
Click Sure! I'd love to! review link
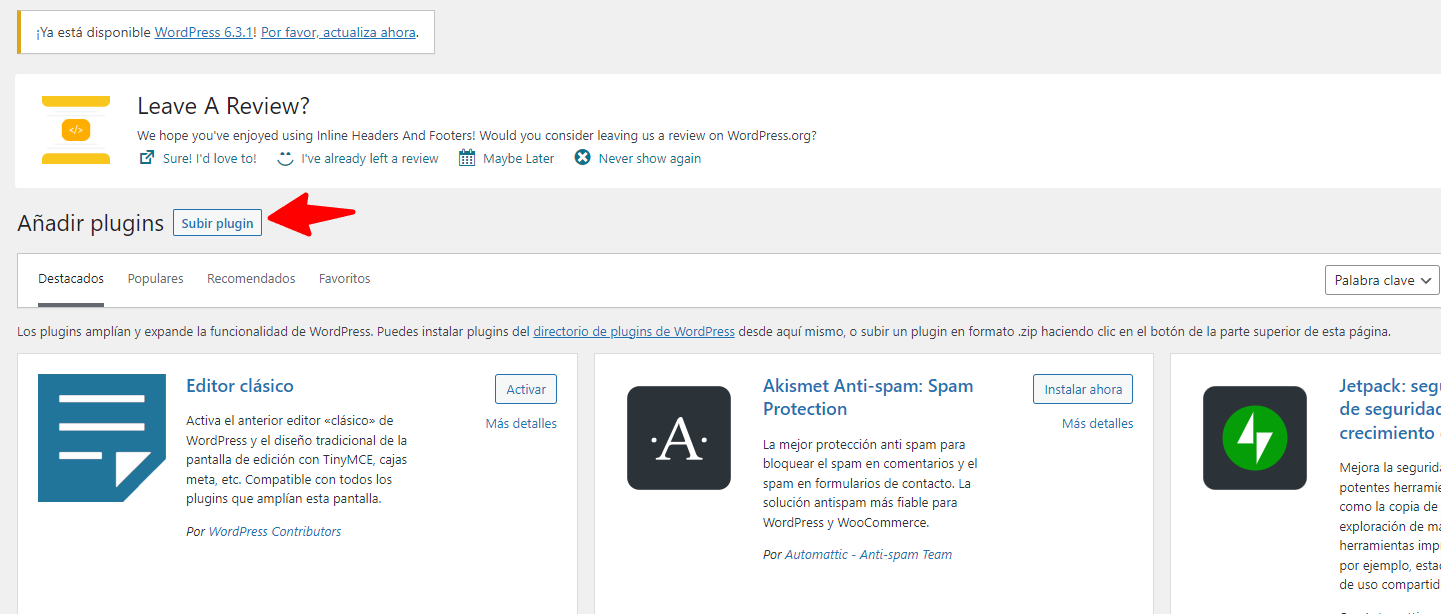coord(210,158)
